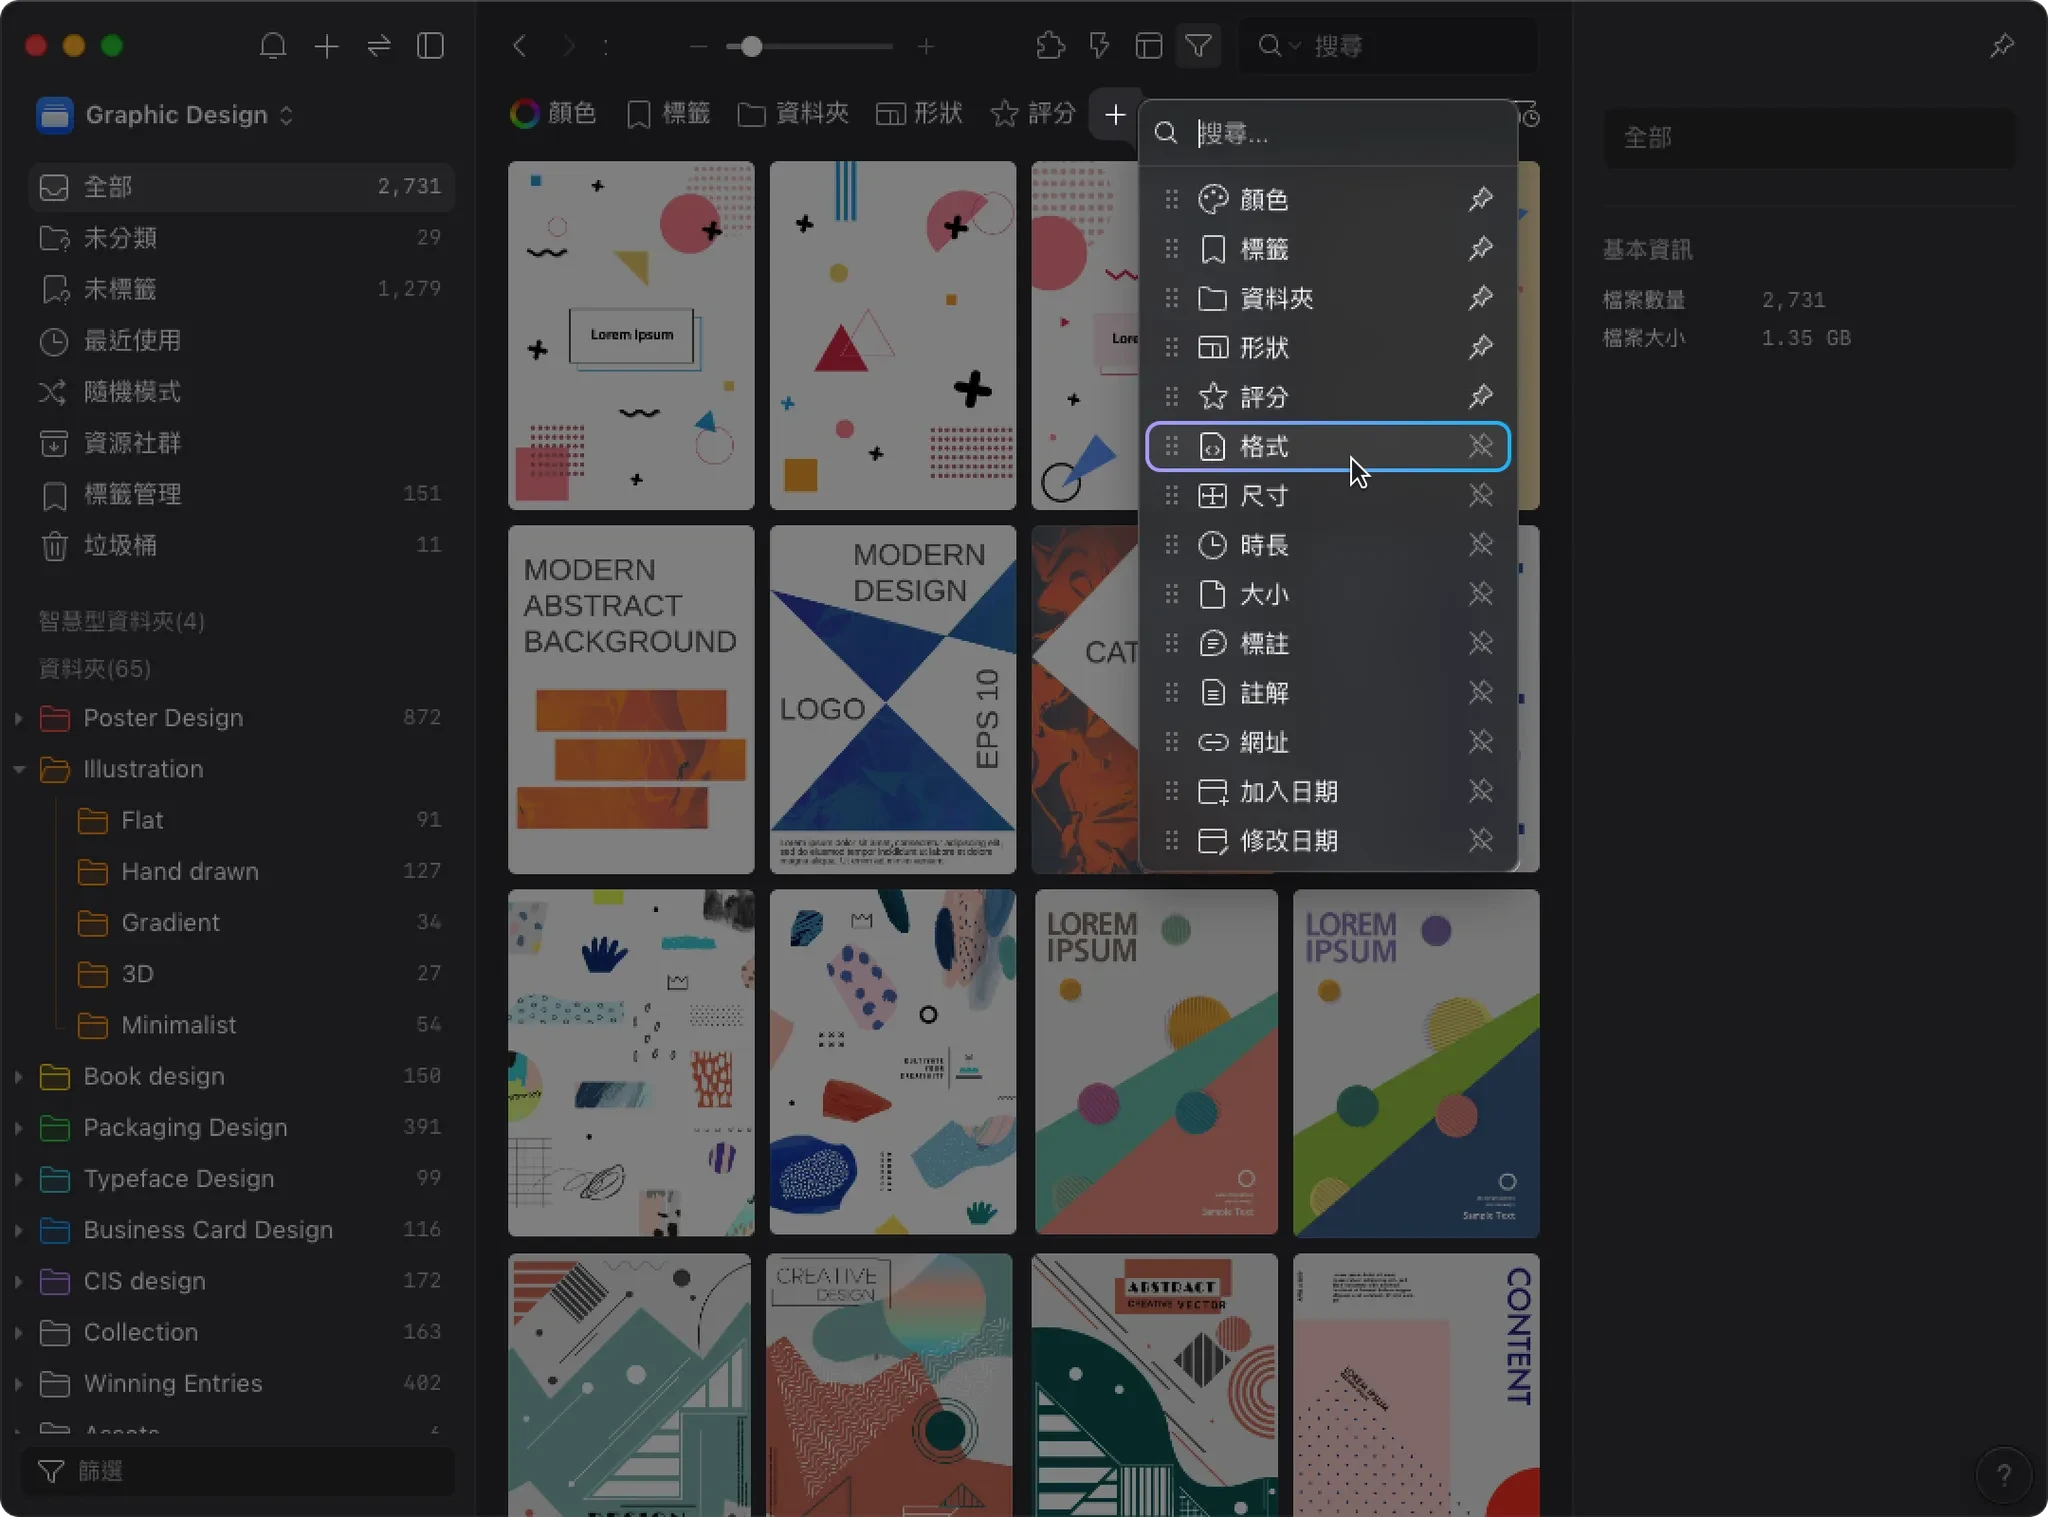Viewport: 2048px width, 1517px height.
Task: Click the add filter plus button
Action: (x=1114, y=114)
